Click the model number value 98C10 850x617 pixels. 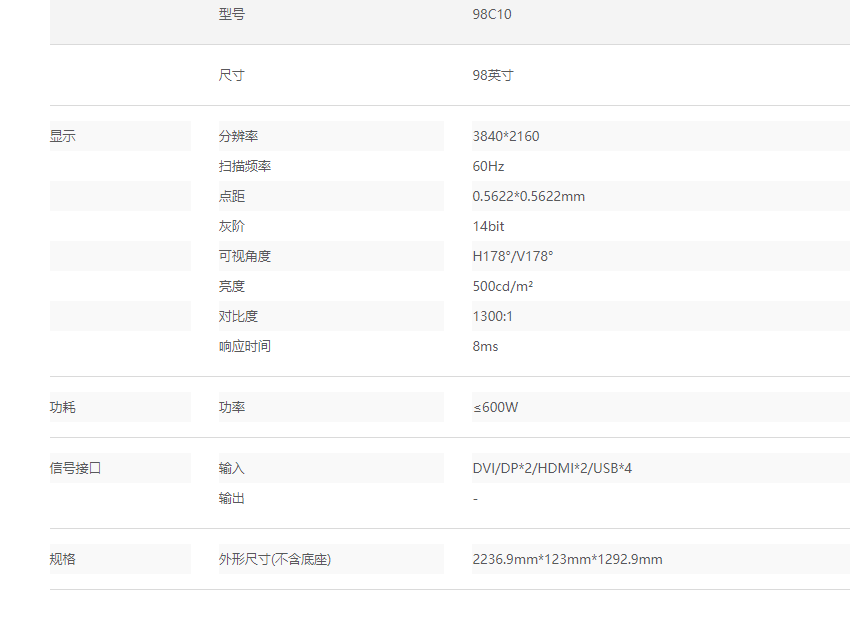point(492,15)
